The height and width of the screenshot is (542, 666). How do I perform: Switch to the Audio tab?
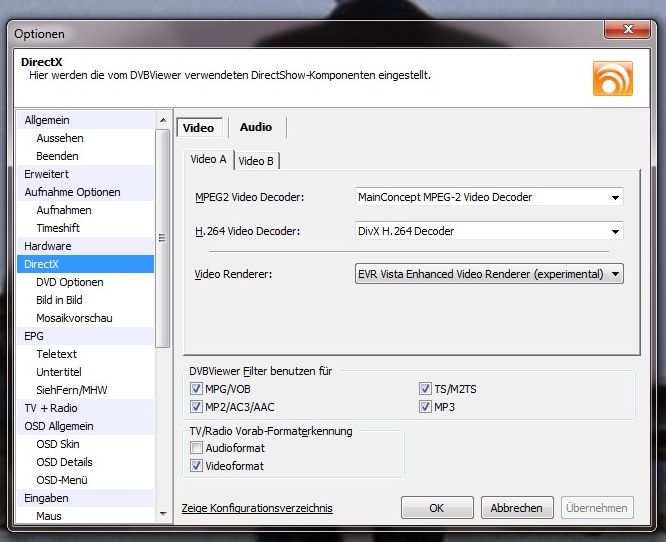tap(256, 127)
